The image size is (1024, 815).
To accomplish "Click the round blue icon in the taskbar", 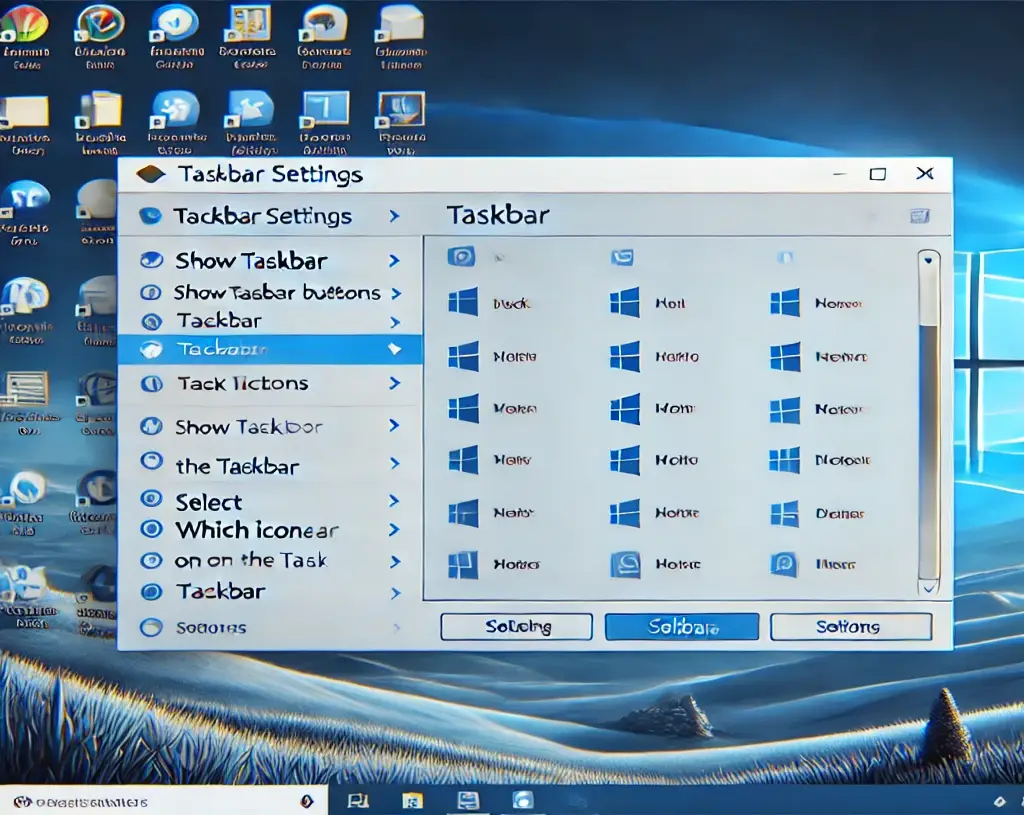I will pyautogui.click(x=522, y=800).
